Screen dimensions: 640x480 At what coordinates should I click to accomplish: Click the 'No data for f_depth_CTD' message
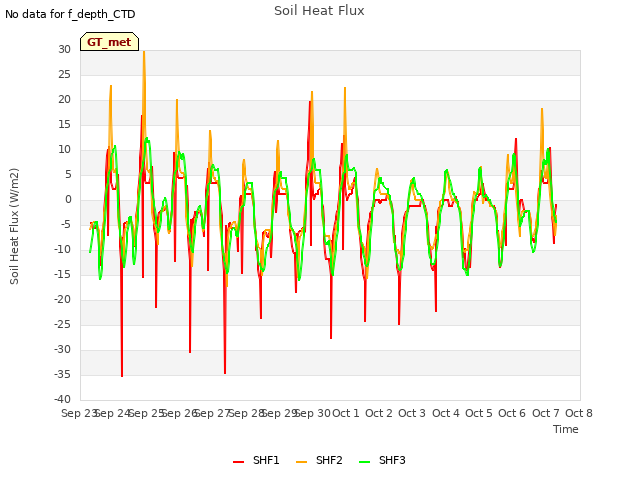point(70,14)
